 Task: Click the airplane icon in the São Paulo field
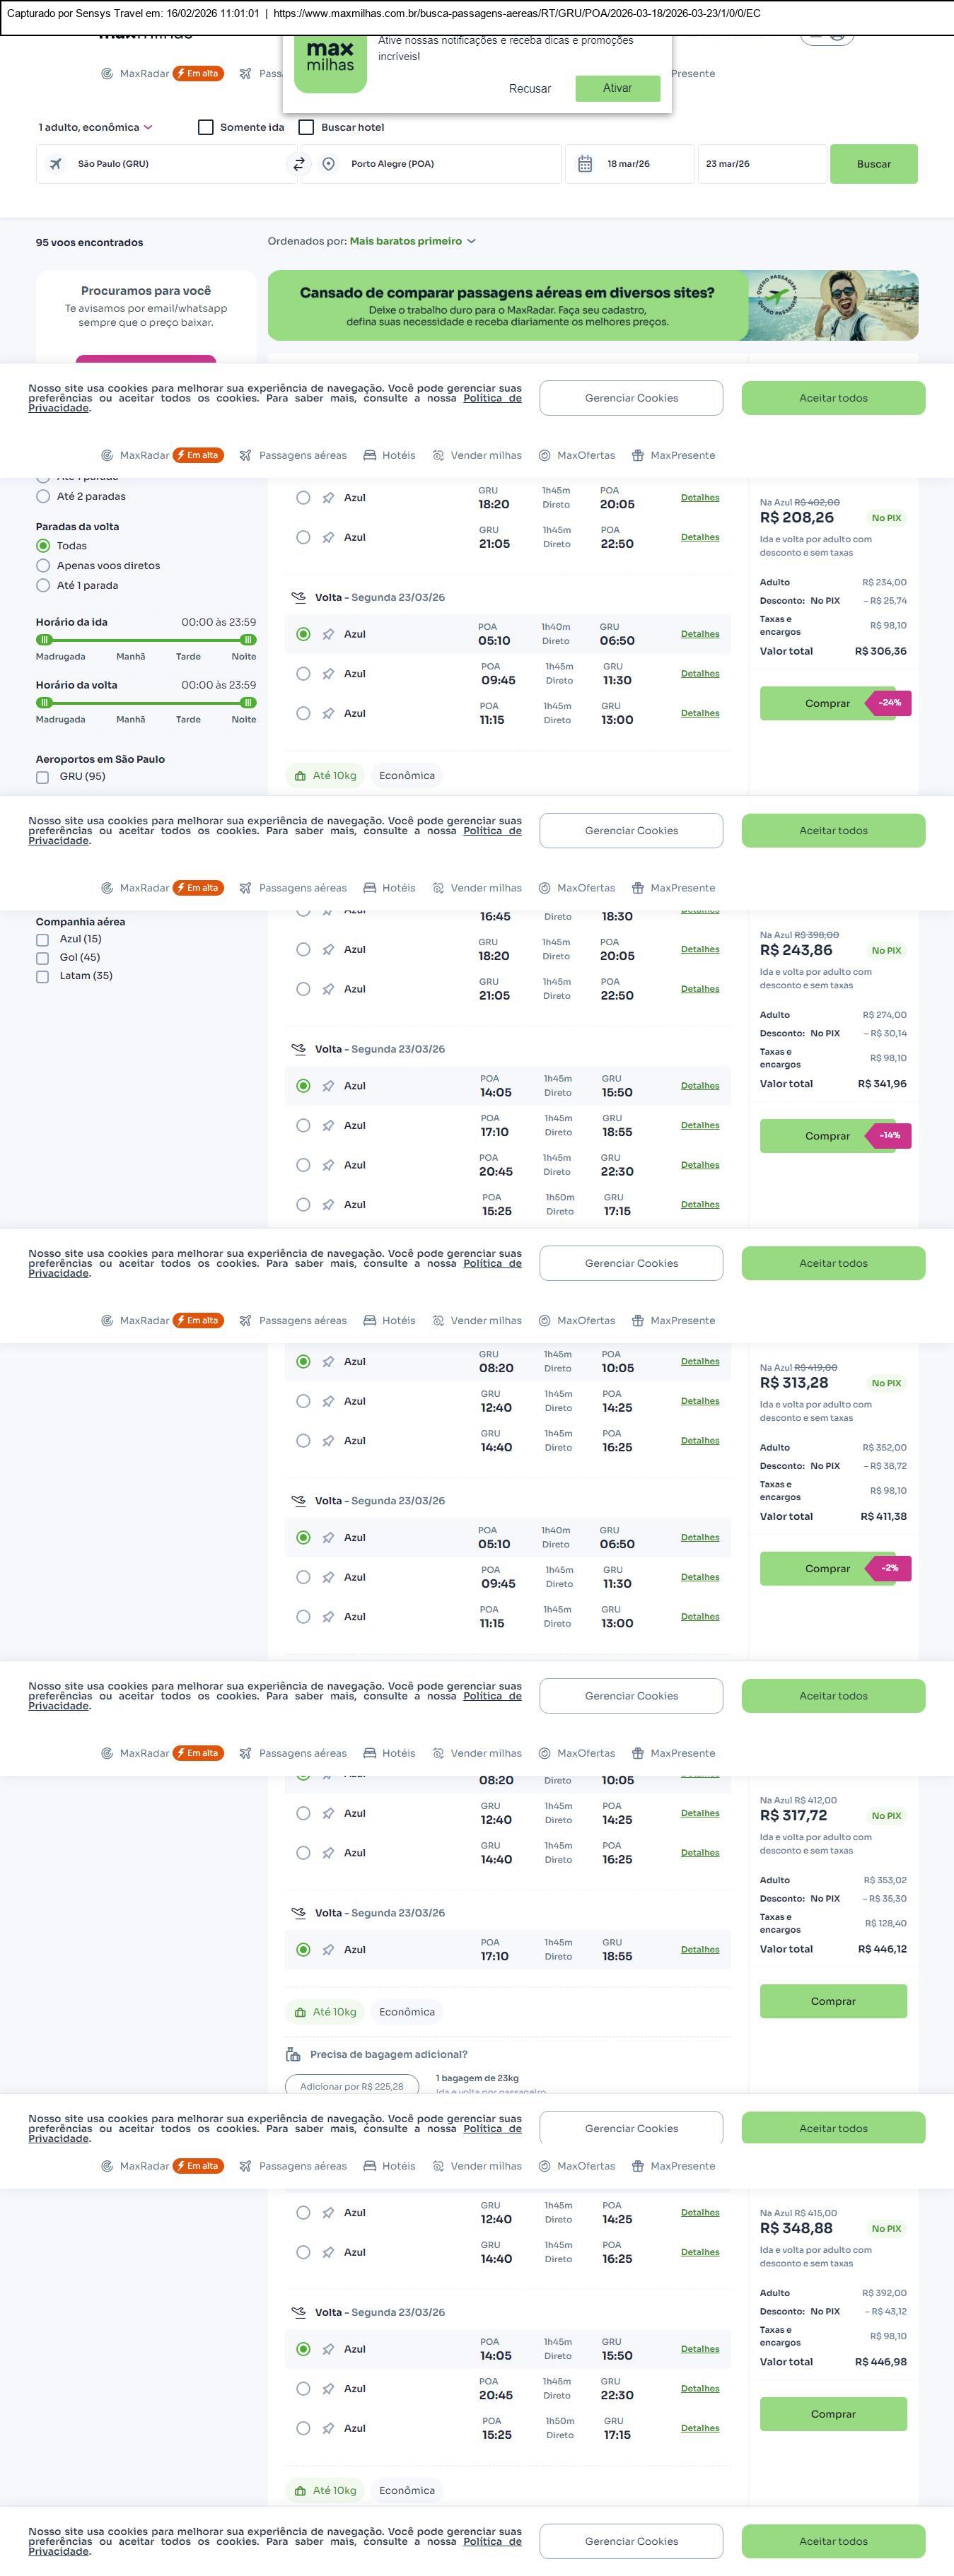point(56,164)
